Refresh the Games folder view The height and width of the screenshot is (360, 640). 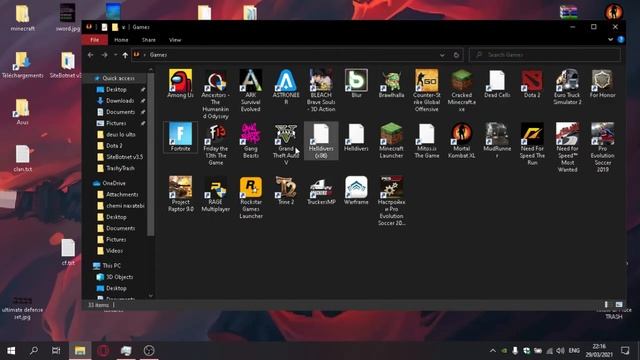(x=456, y=55)
